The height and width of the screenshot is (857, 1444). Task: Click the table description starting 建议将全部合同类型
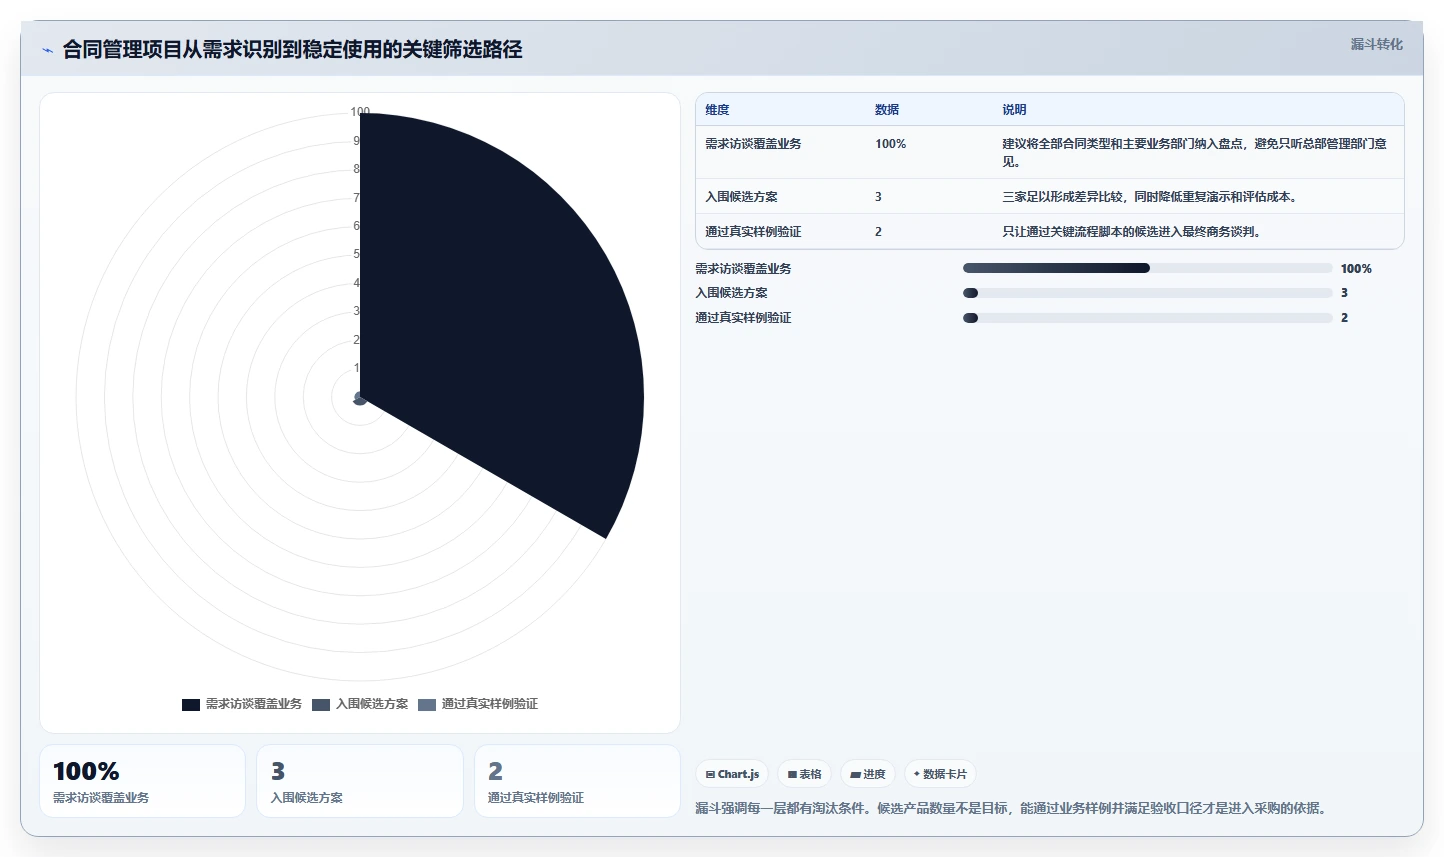(x=1194, y=153)
